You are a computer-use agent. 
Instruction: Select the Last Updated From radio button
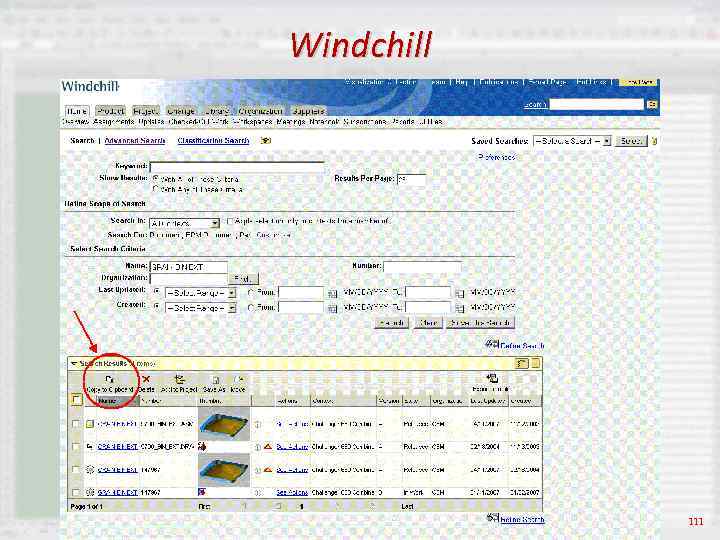pyautogui.click(x=251, y=292)
